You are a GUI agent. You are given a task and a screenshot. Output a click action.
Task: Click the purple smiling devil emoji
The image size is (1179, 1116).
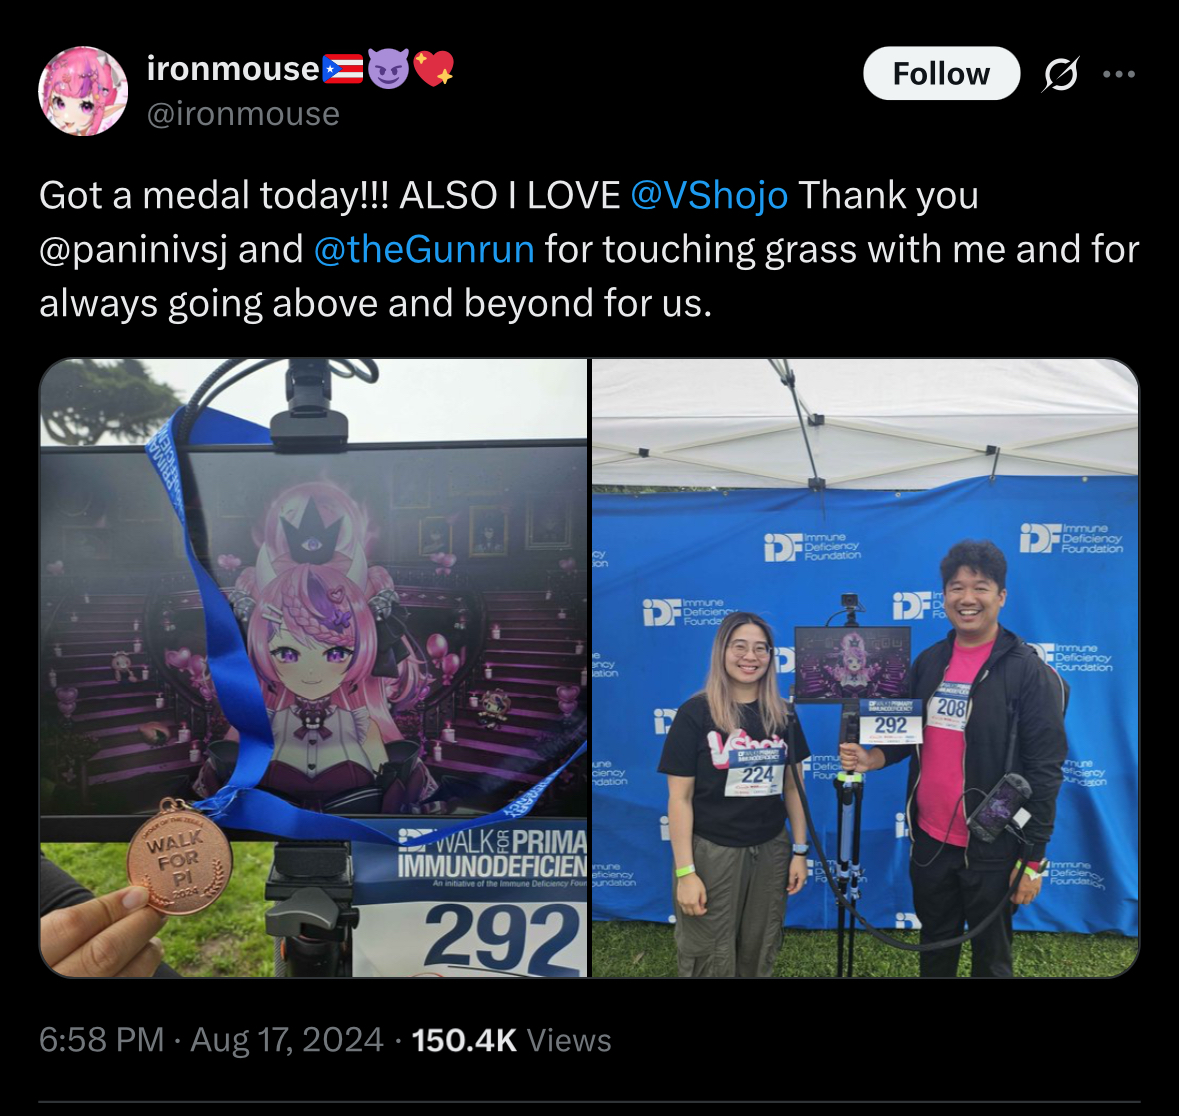click(388, 68)
